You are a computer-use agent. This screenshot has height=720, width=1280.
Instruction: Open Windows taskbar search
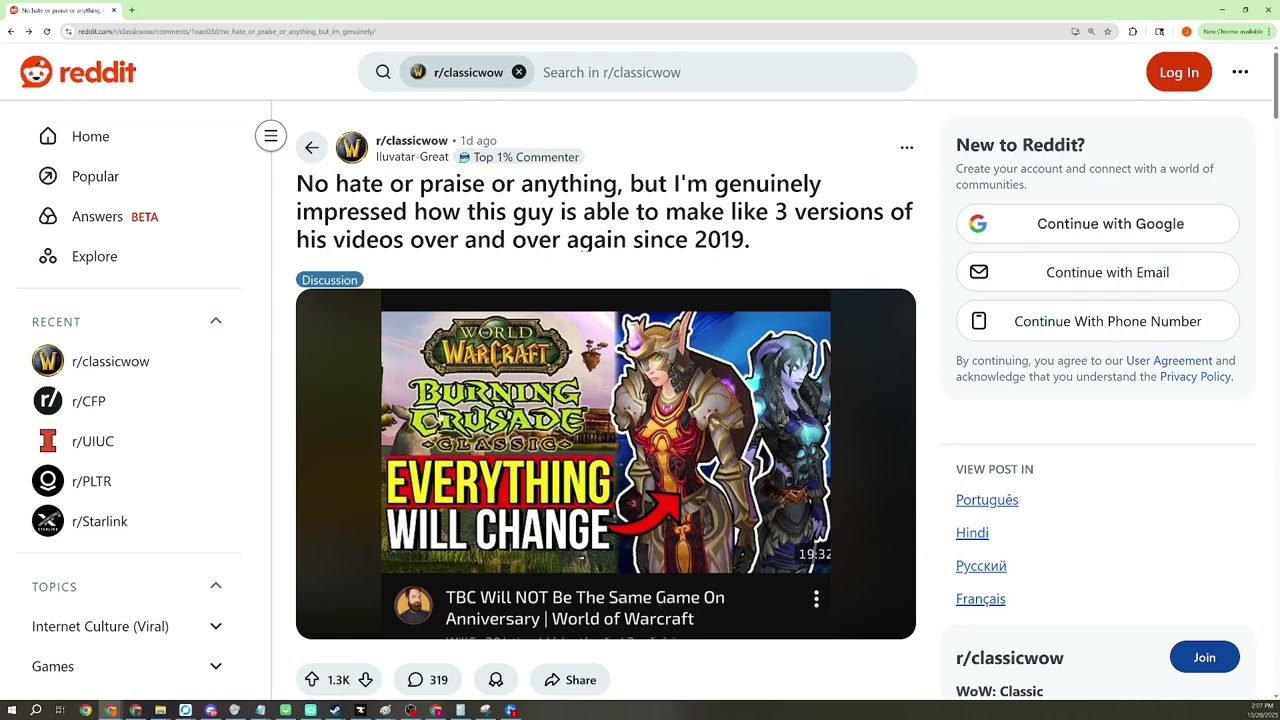click(36, 710)
